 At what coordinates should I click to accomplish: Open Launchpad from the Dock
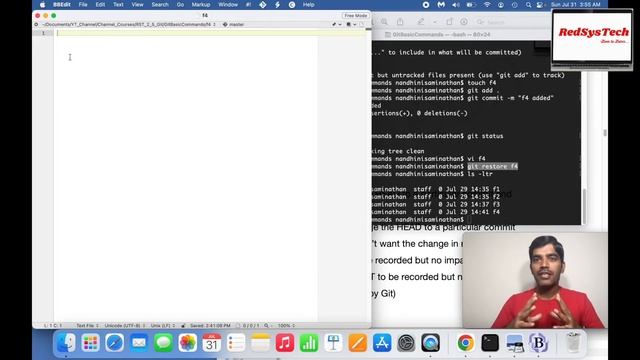pyautogui.click(x=90, y=343)
